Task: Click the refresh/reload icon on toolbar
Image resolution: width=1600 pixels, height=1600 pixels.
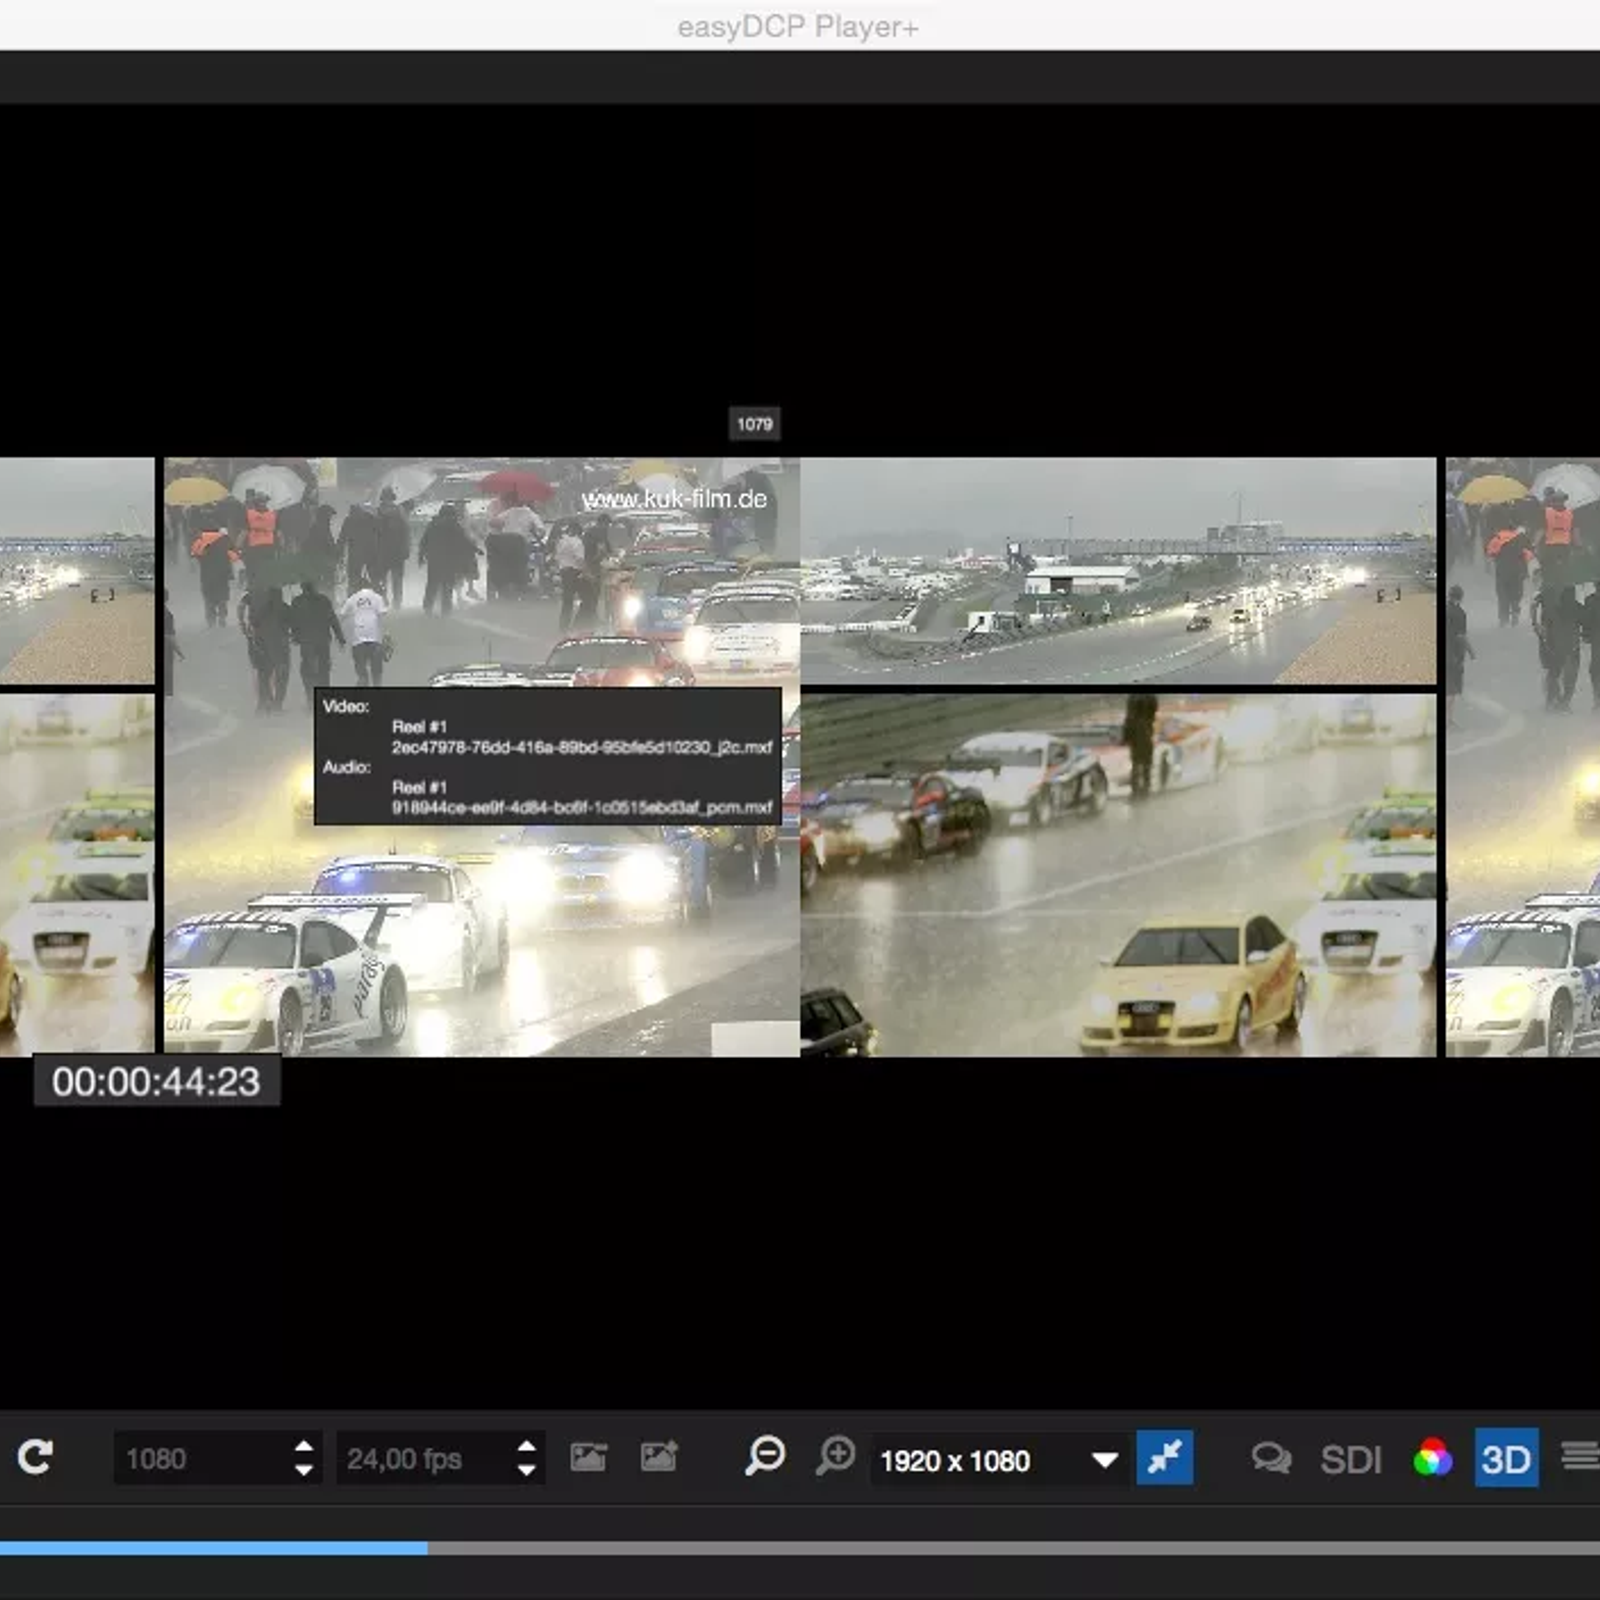Action: coord(35,1458)
